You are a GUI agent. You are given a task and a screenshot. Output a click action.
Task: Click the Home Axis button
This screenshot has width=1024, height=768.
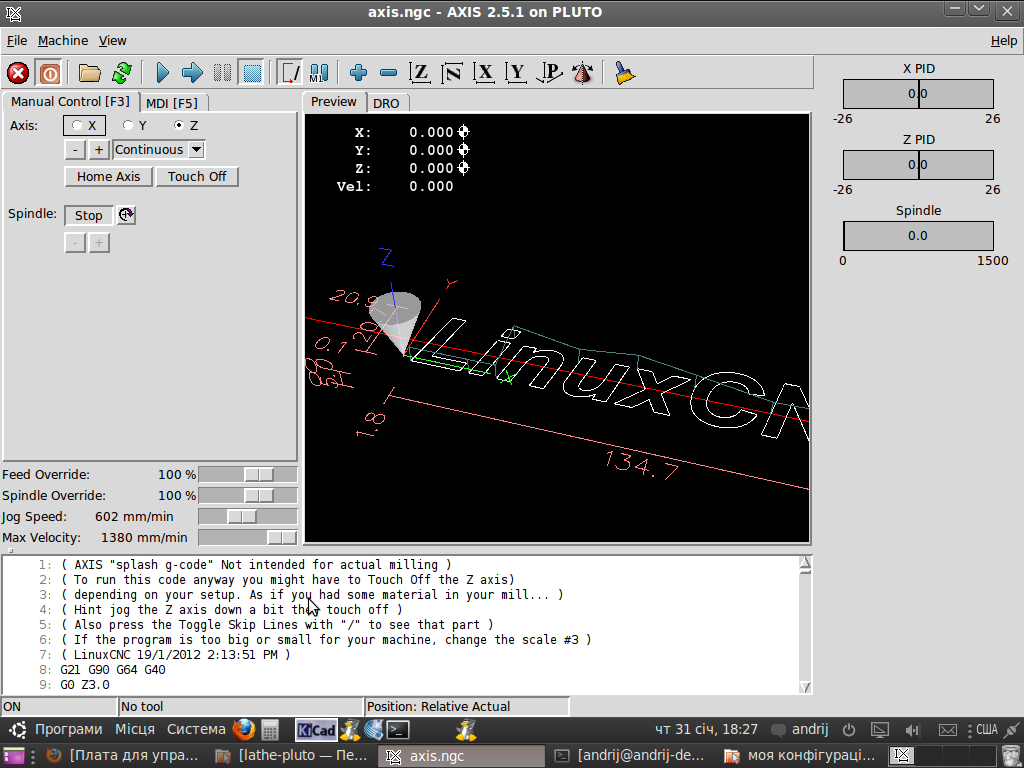pyautogui.click(x=109, y=177)
